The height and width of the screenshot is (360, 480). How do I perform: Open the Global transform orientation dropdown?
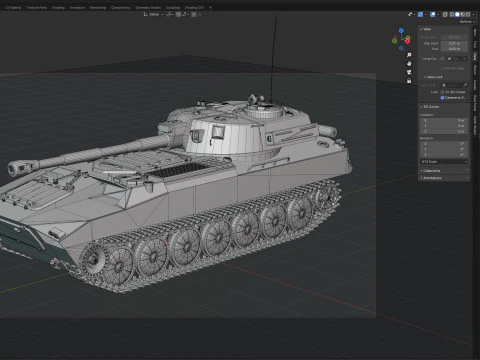[x=154, y=14]
